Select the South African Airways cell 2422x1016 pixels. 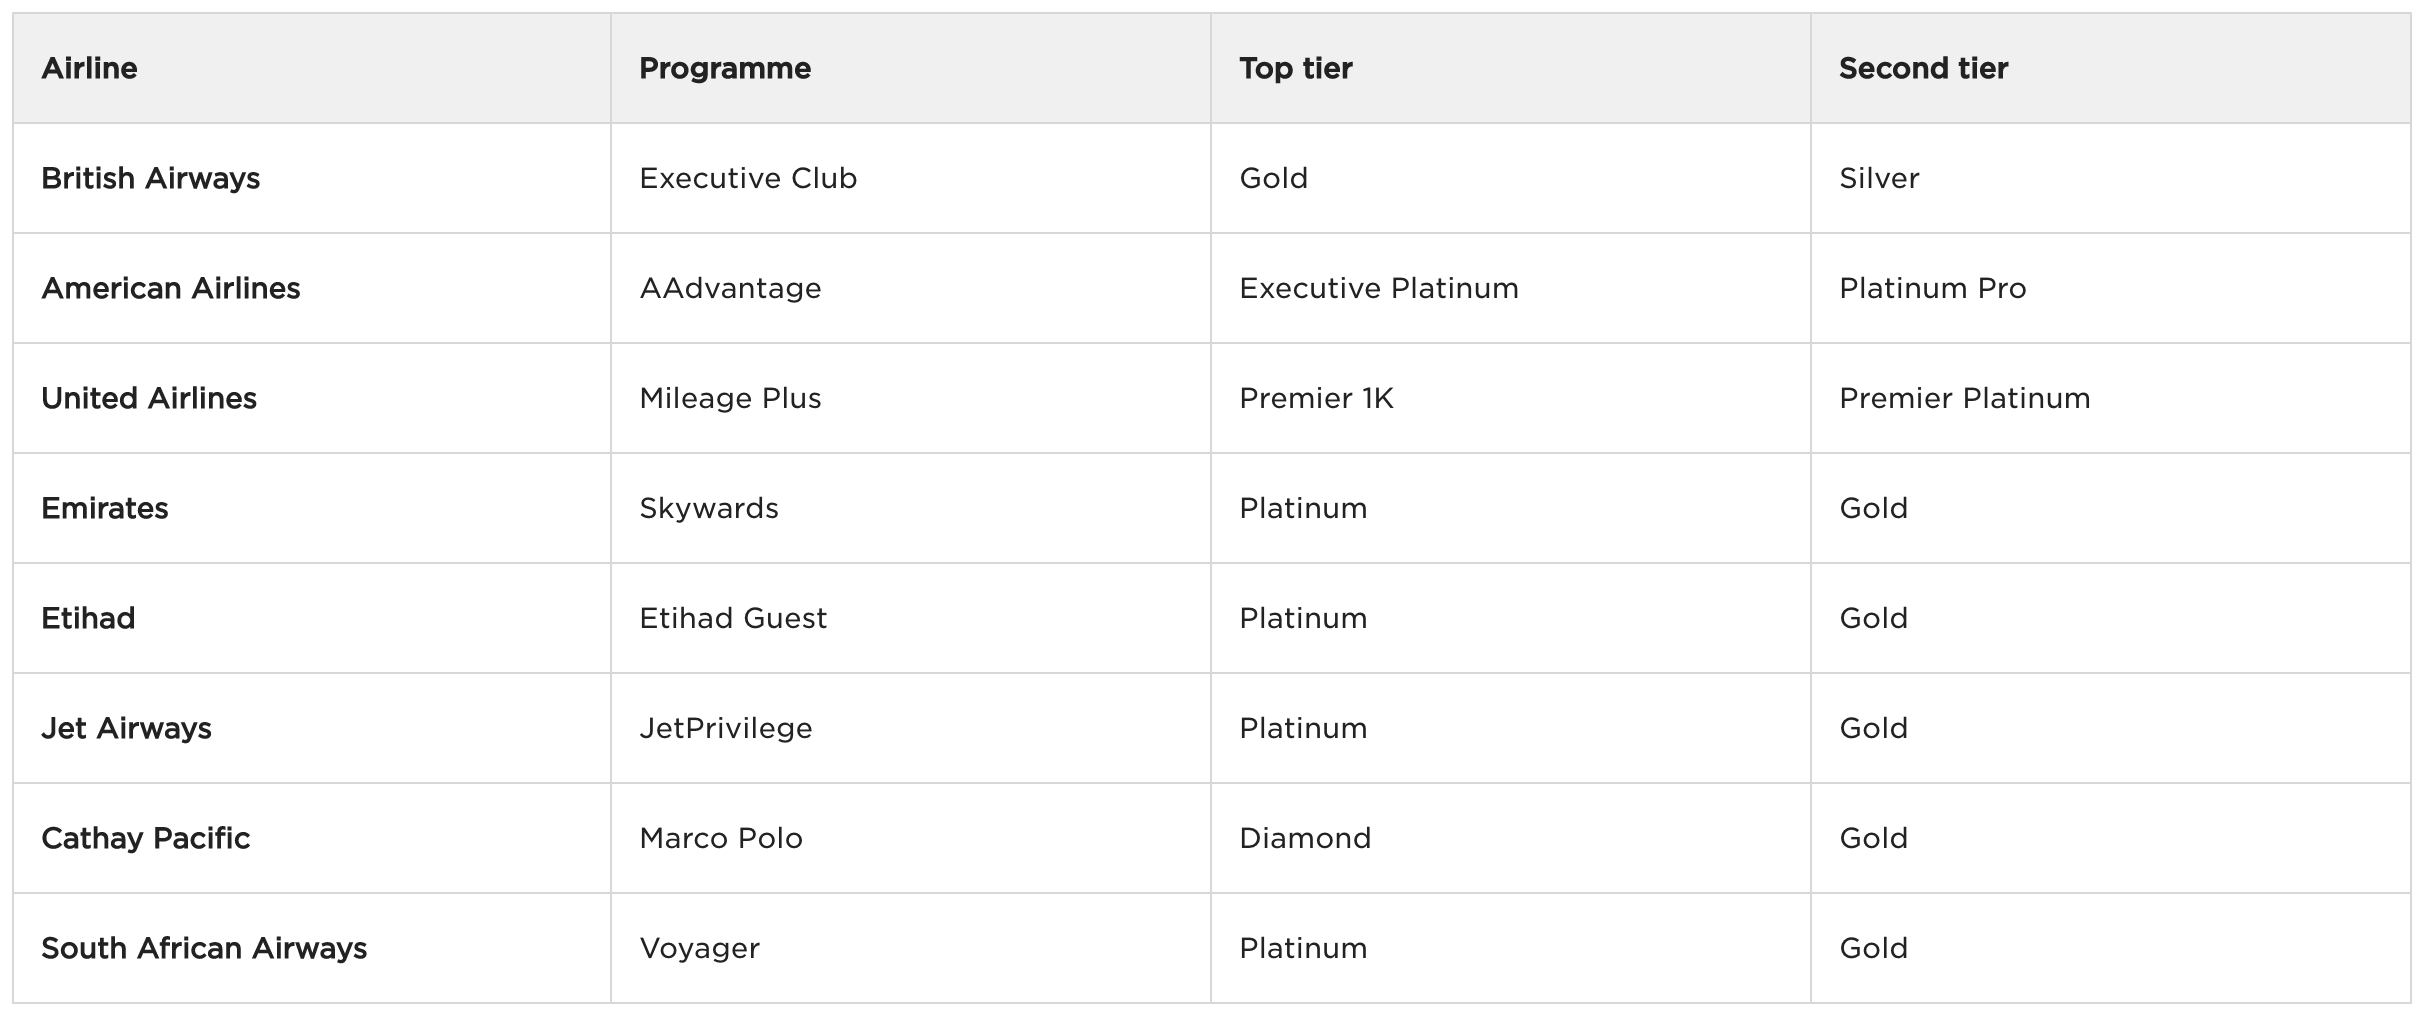(204, 948)
